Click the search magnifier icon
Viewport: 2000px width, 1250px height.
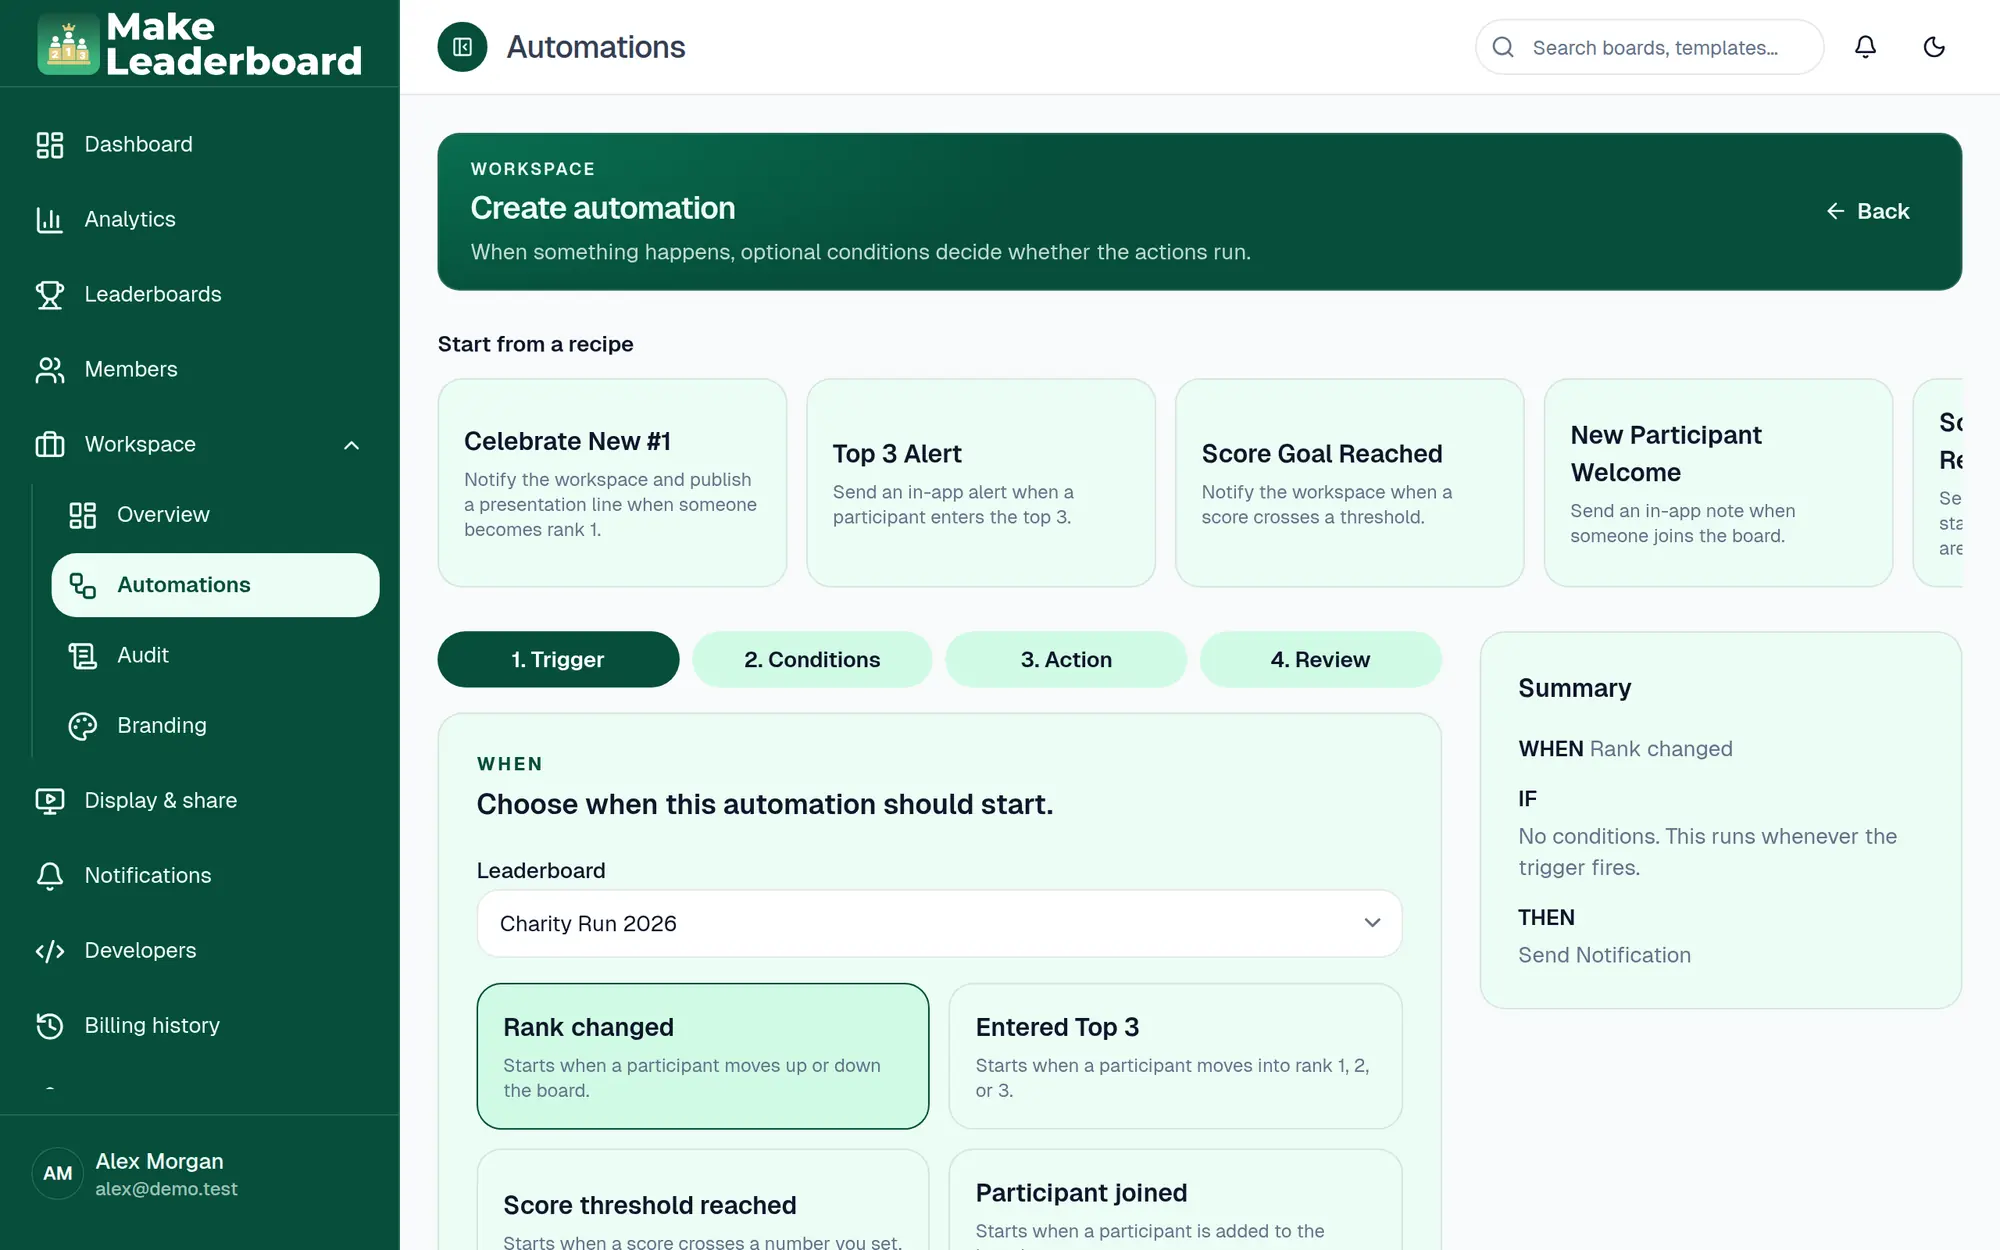(1503, 47)
